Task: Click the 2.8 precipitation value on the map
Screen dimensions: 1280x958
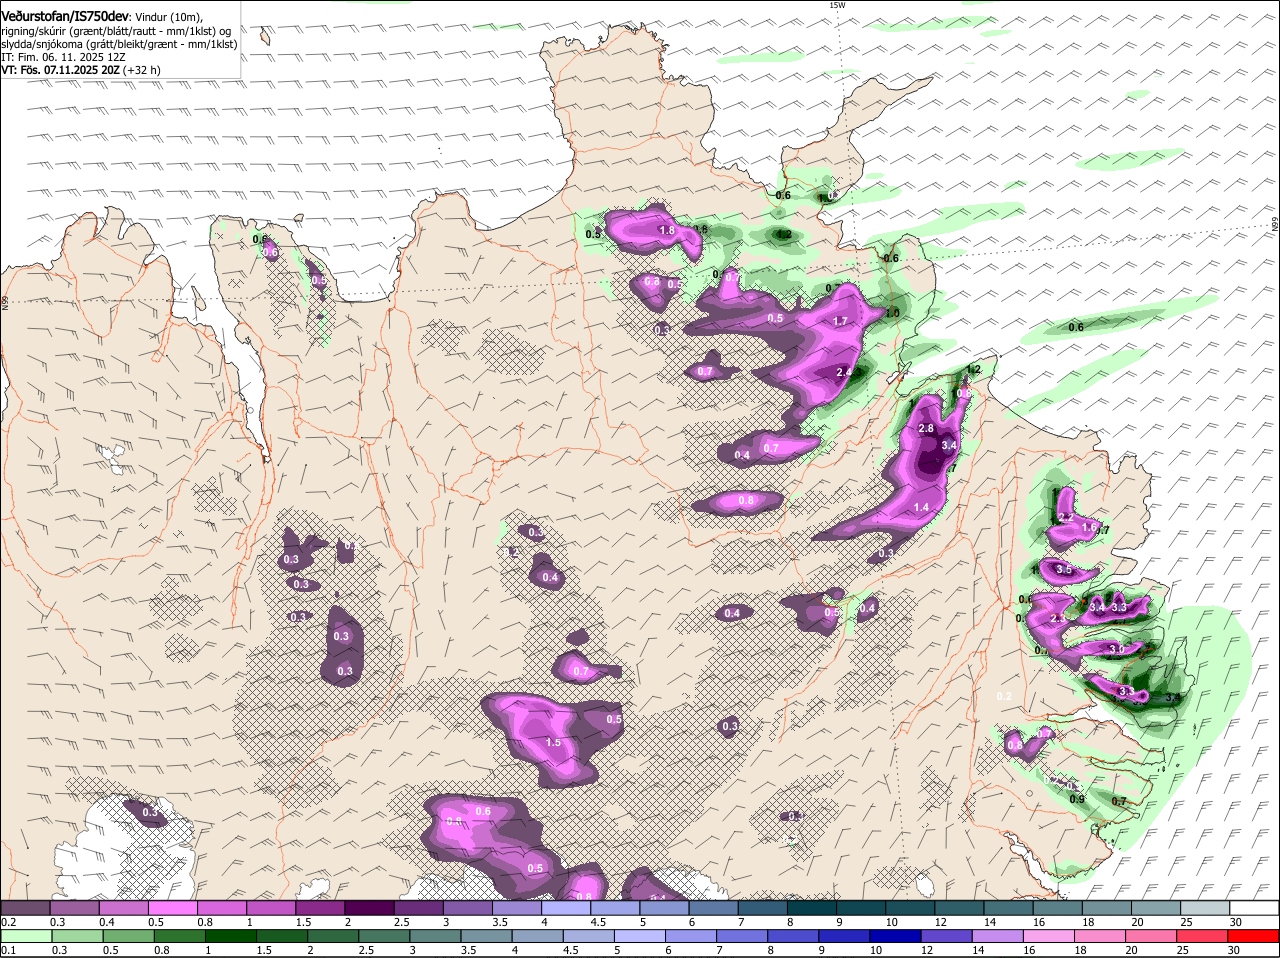Action: click(926, 428)
